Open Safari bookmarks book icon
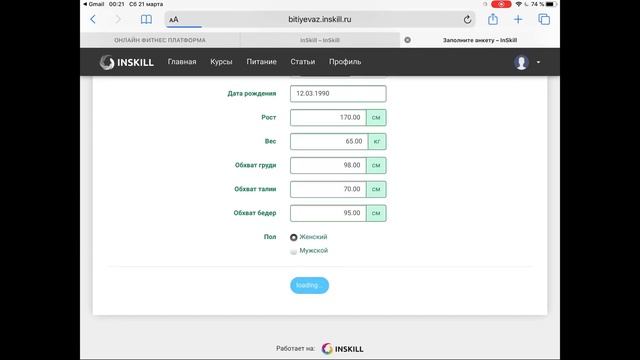The width and height of the screenshot is (640, 360). click(146, 19)
